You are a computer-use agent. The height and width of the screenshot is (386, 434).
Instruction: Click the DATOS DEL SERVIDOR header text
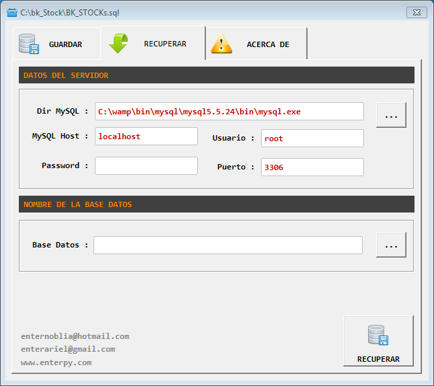click(66, 75)
